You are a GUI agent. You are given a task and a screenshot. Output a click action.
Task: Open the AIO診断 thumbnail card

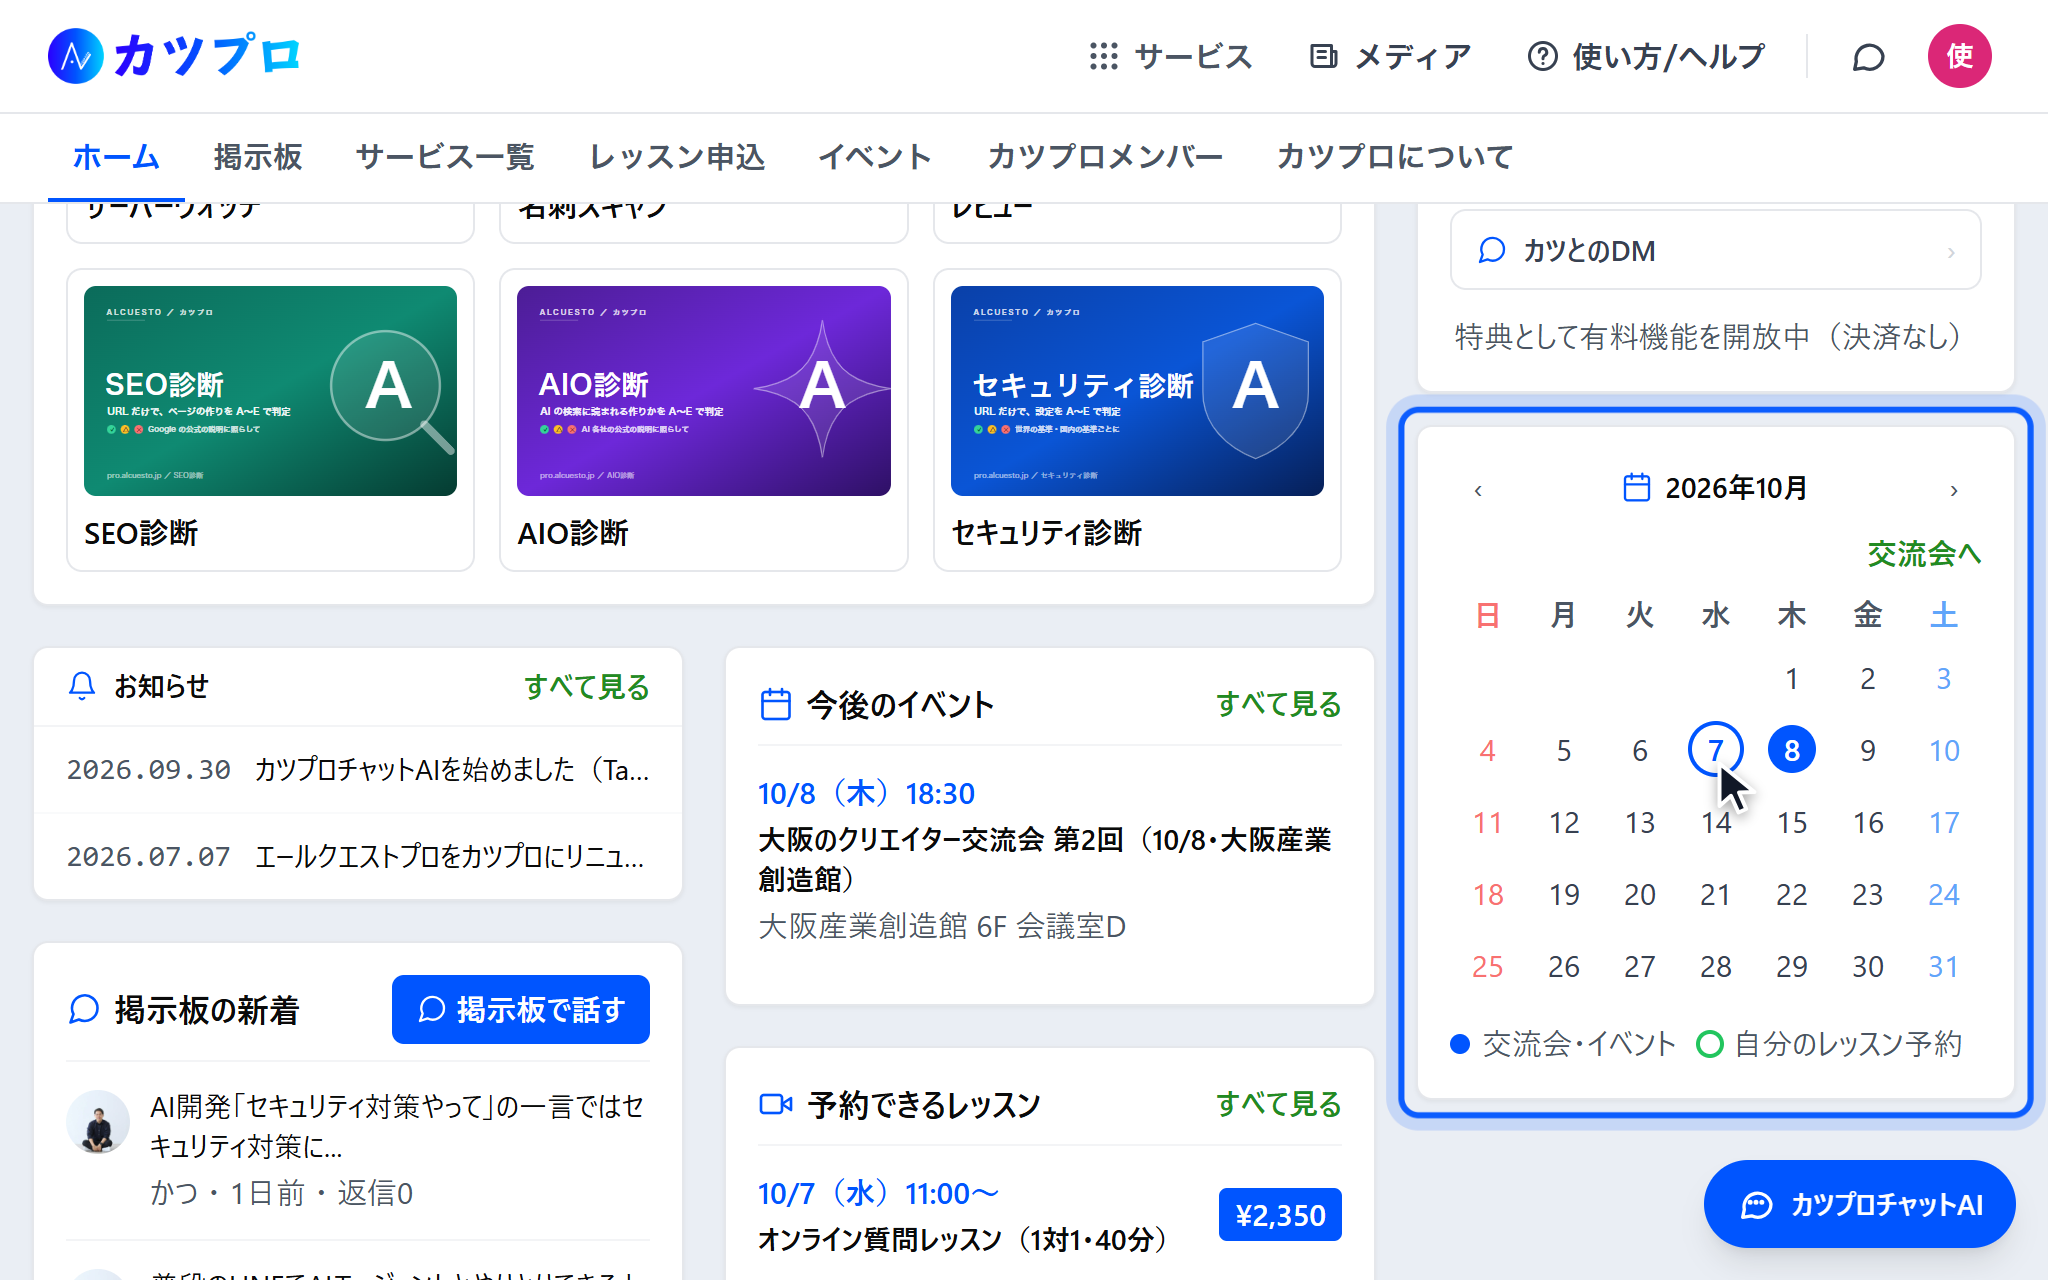[x=704, y=420]
